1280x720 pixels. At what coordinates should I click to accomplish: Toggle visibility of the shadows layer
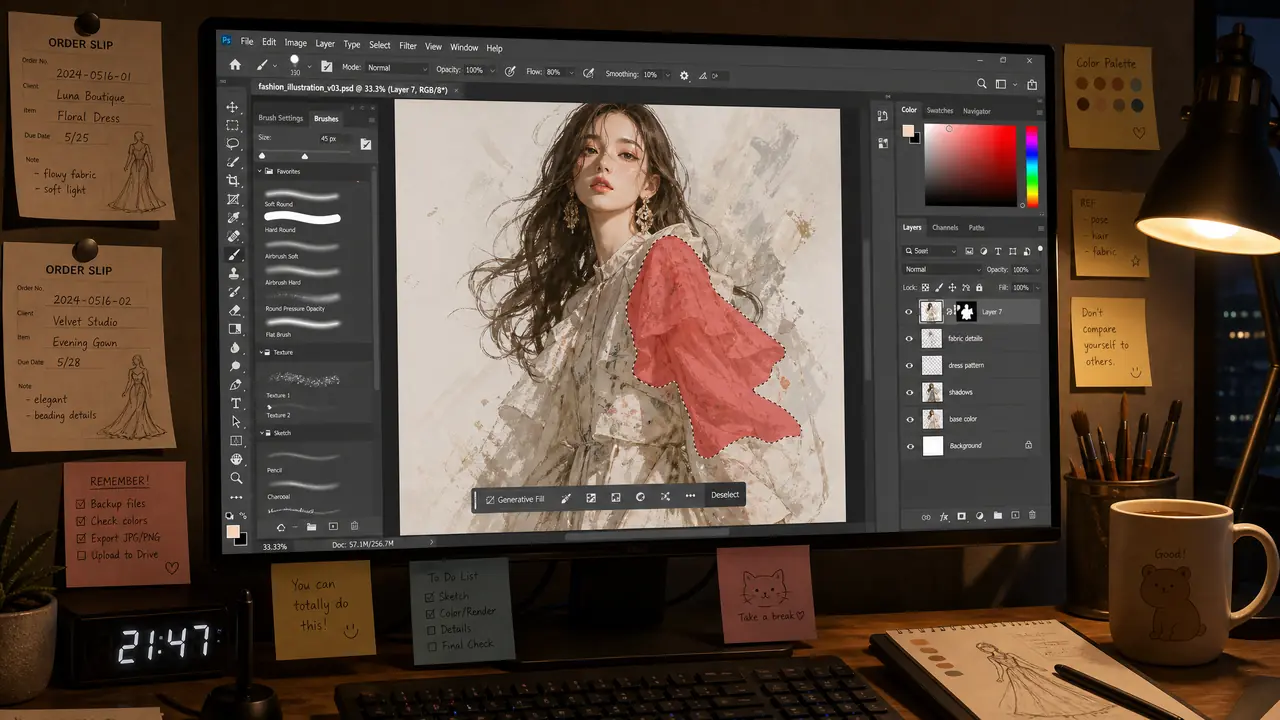click(909, 393)
